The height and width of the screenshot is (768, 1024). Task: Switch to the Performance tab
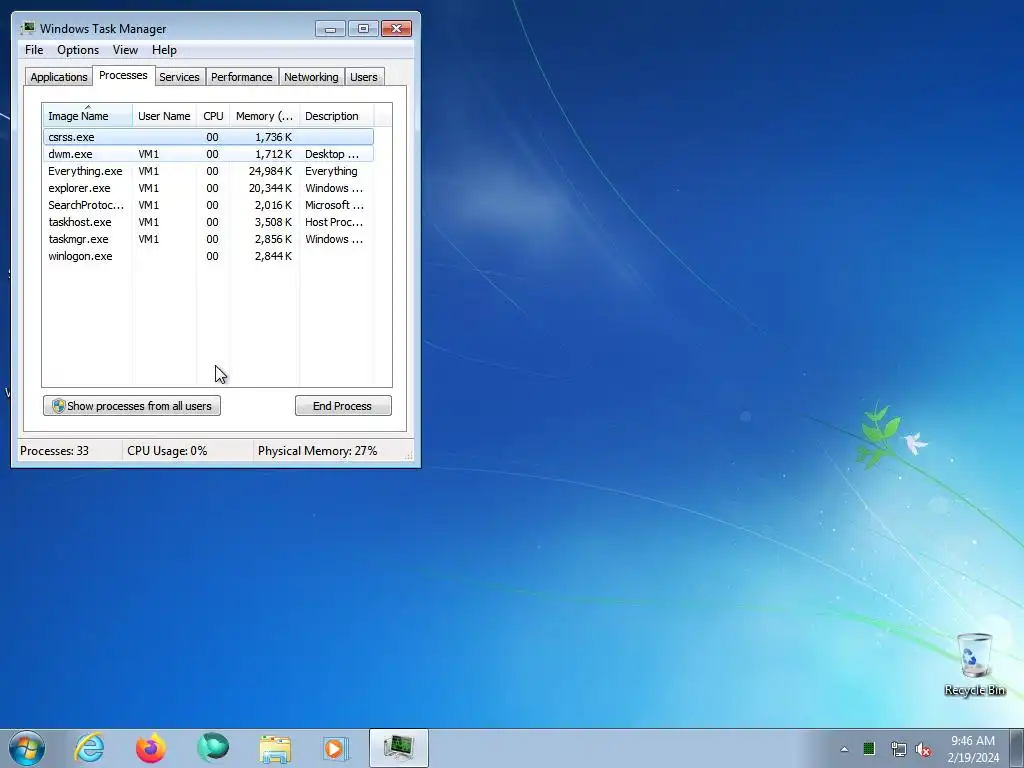[242, 77]
